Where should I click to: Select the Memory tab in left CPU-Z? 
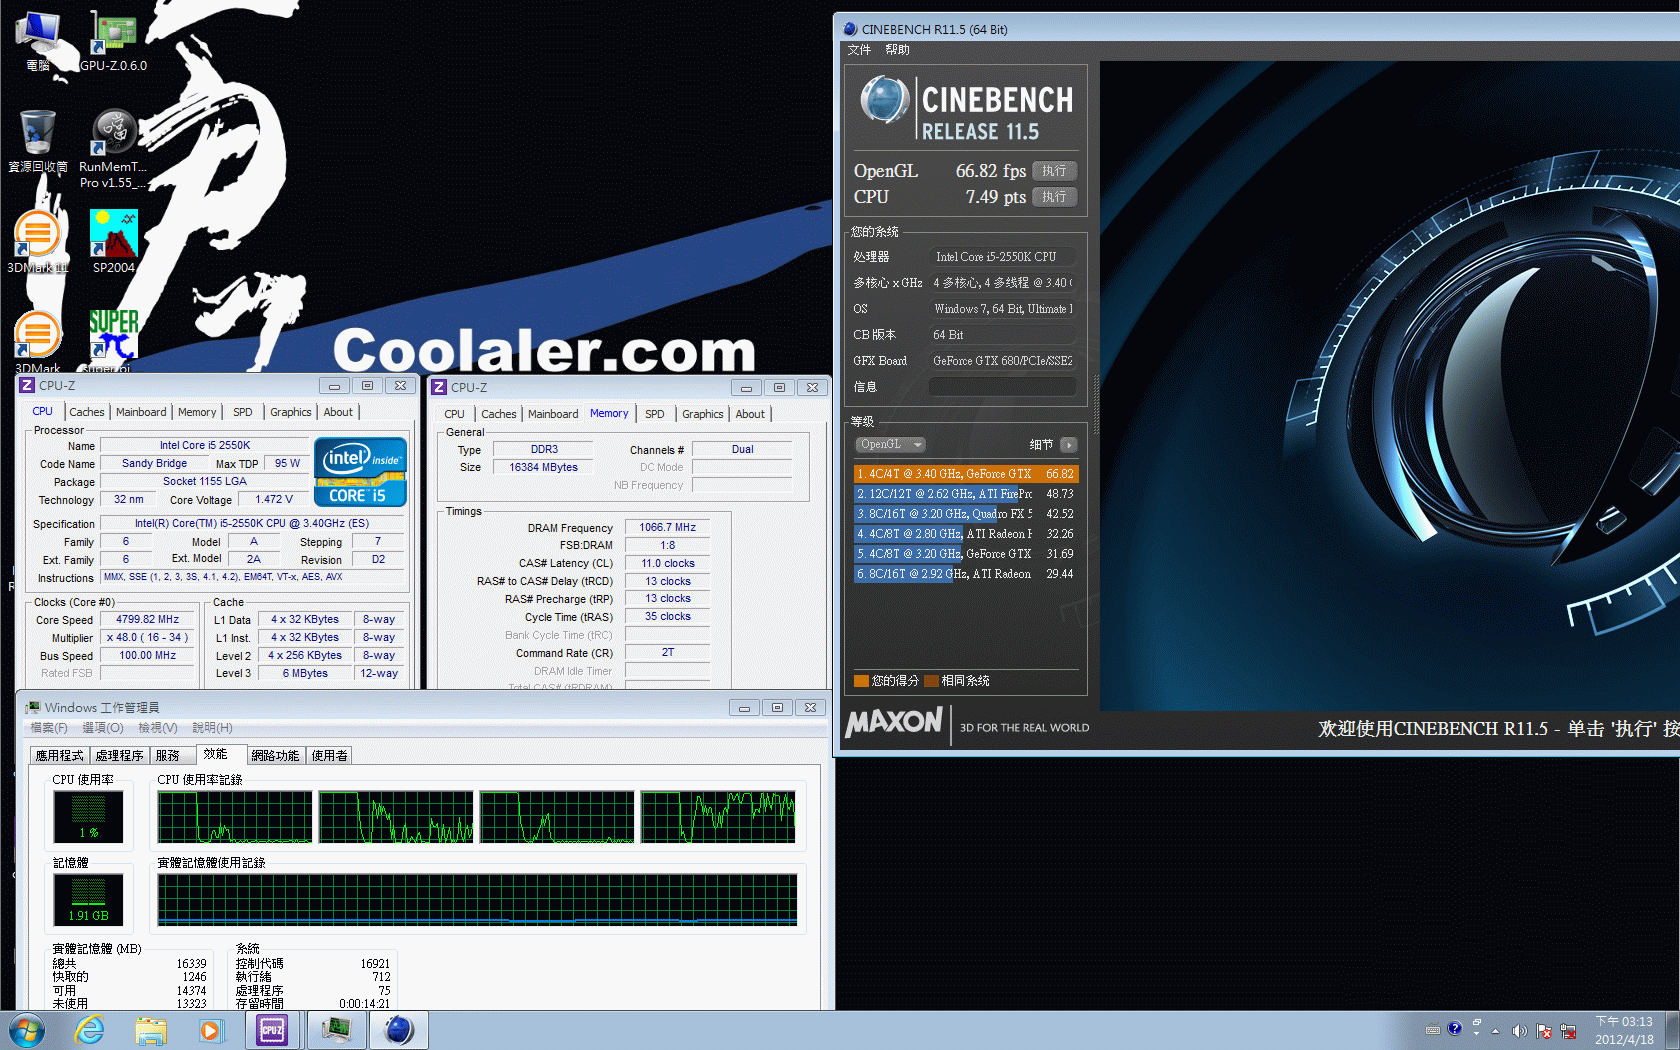tap(197, 412)
